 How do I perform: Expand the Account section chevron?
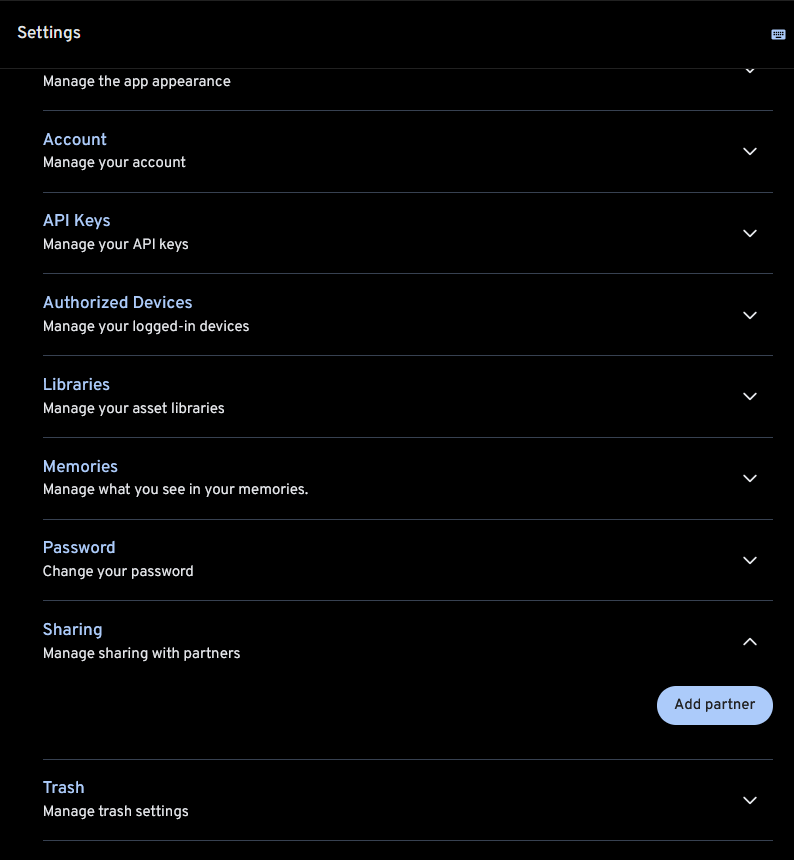click(x=750, y=152)
